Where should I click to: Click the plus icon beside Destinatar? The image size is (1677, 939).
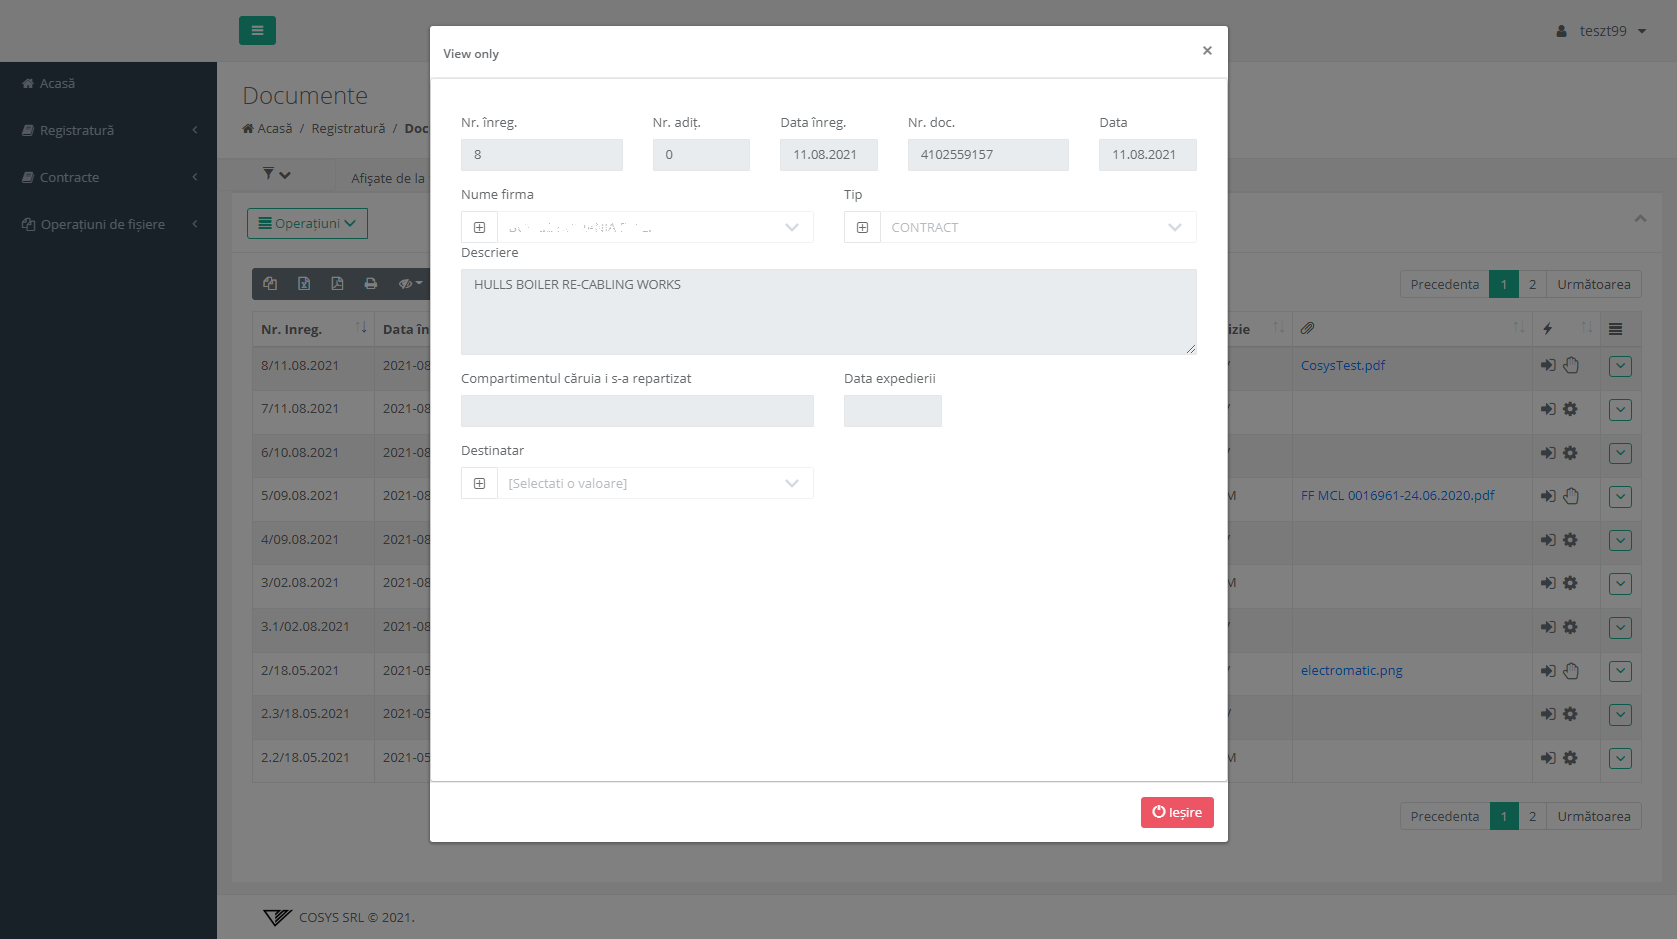[479, 484]
